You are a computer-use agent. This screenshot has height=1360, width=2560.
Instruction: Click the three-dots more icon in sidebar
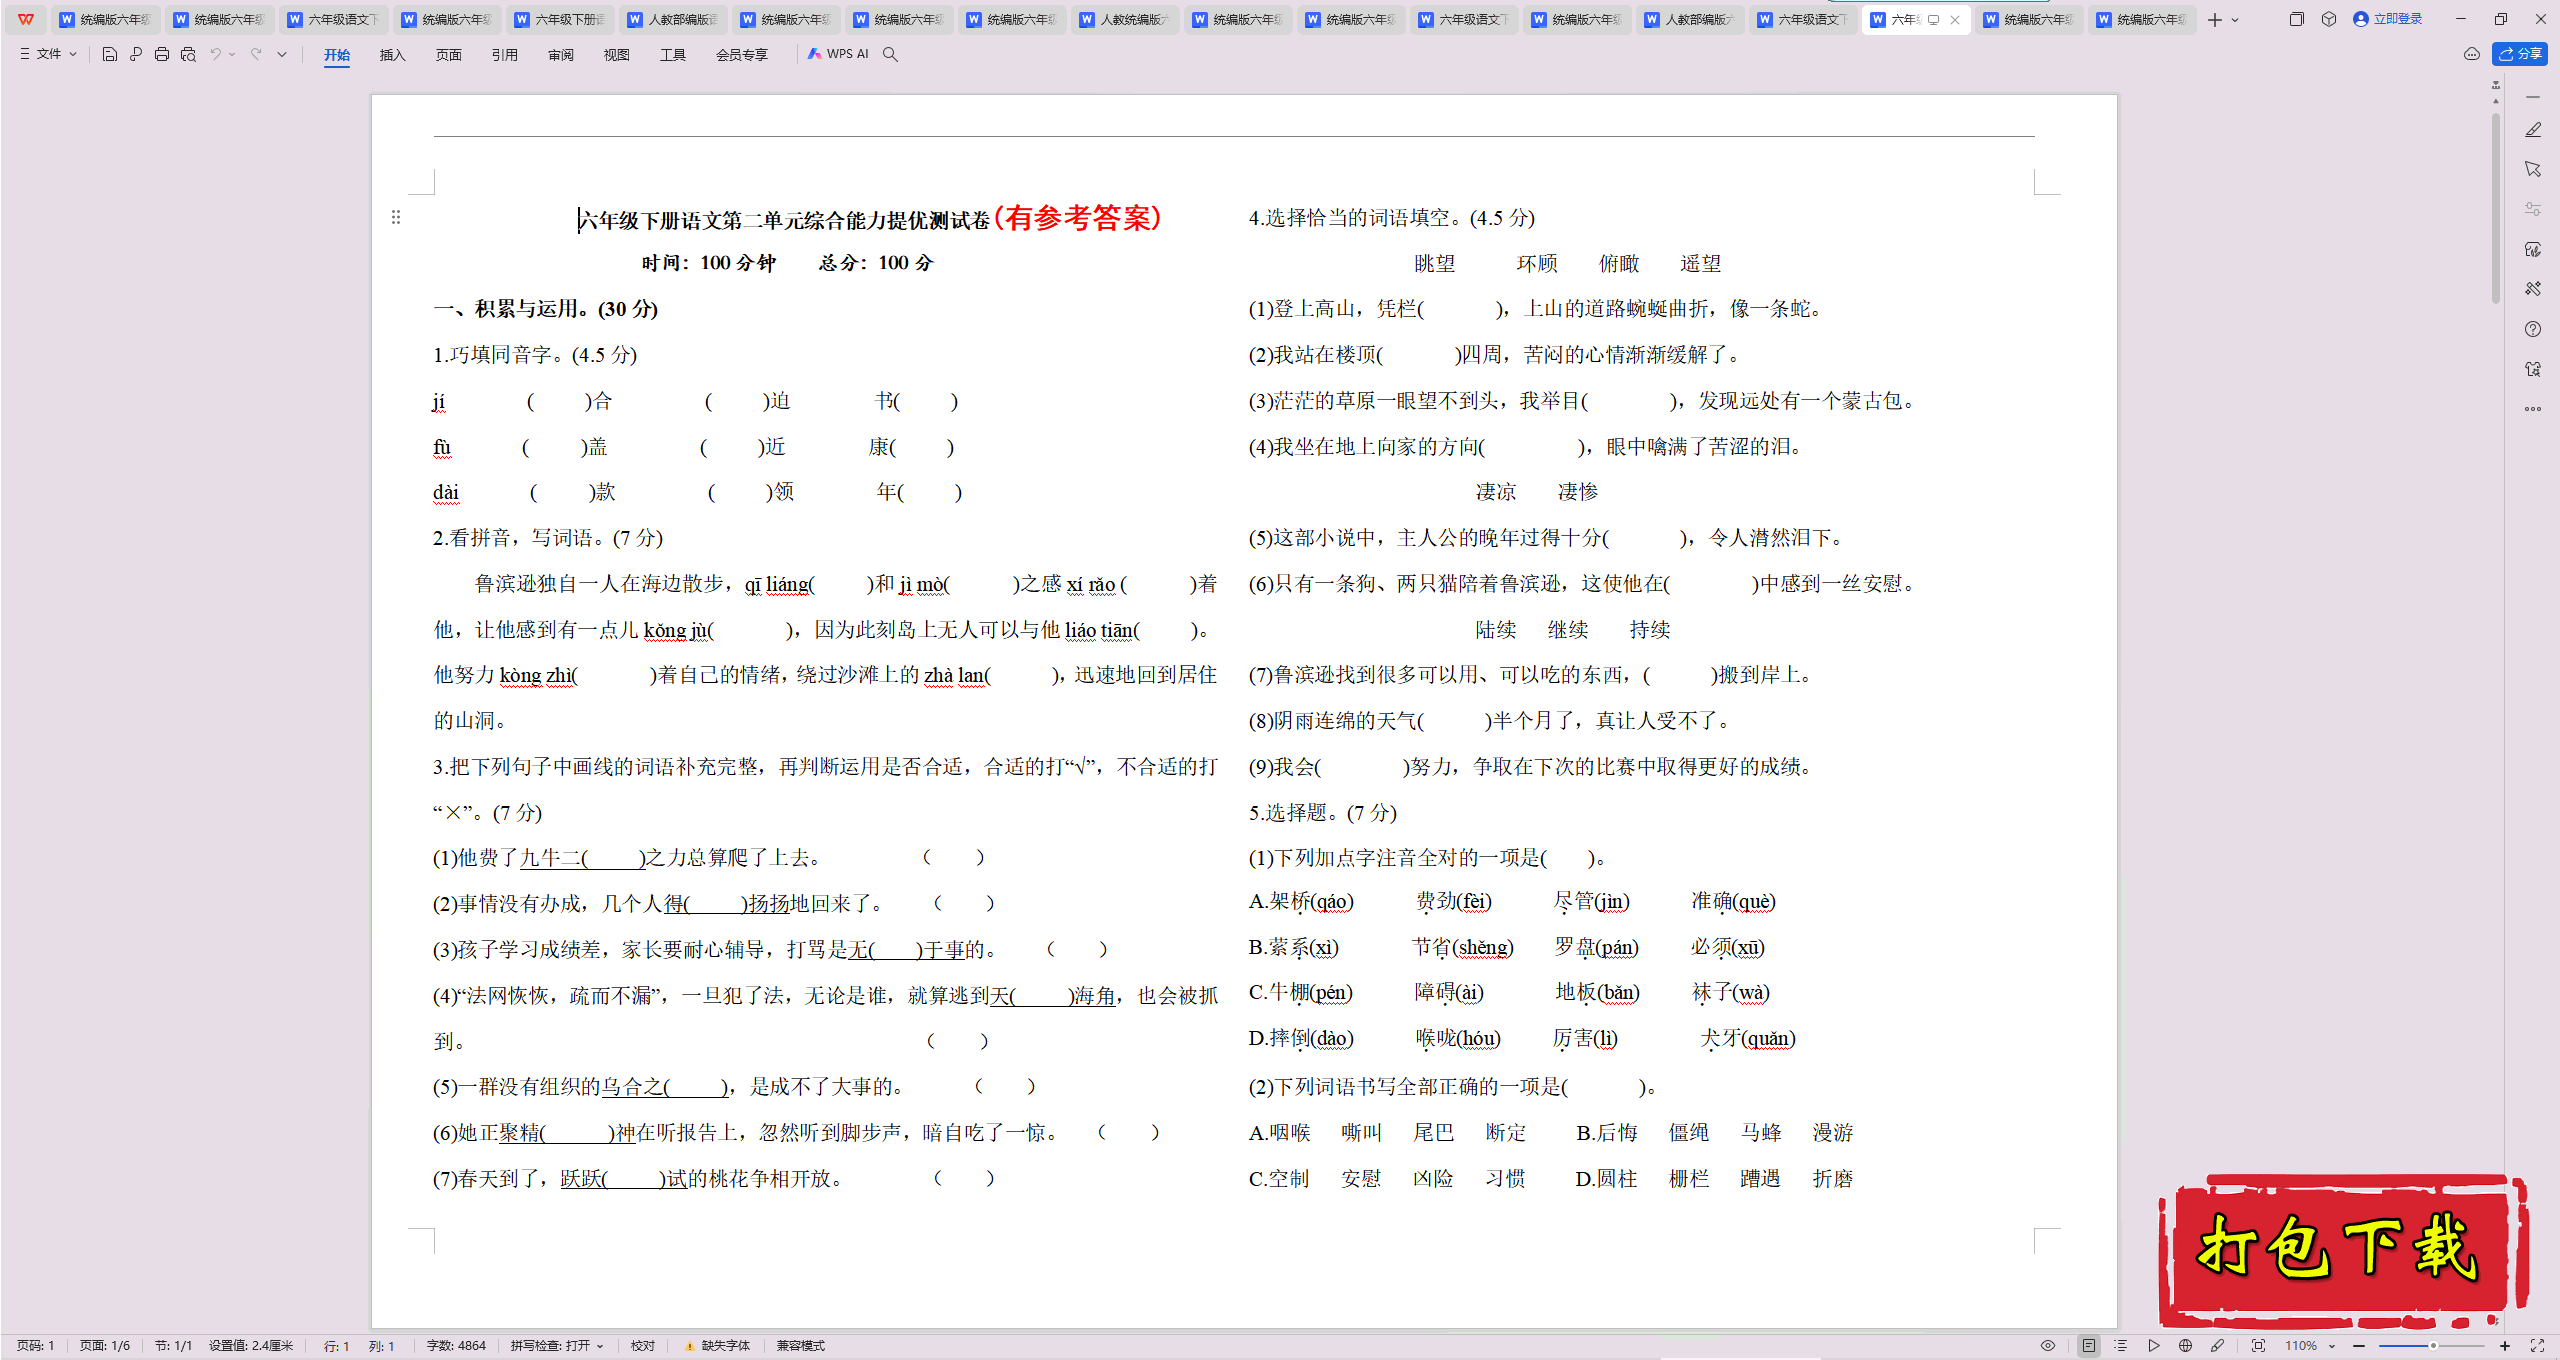click(2533, 409)
